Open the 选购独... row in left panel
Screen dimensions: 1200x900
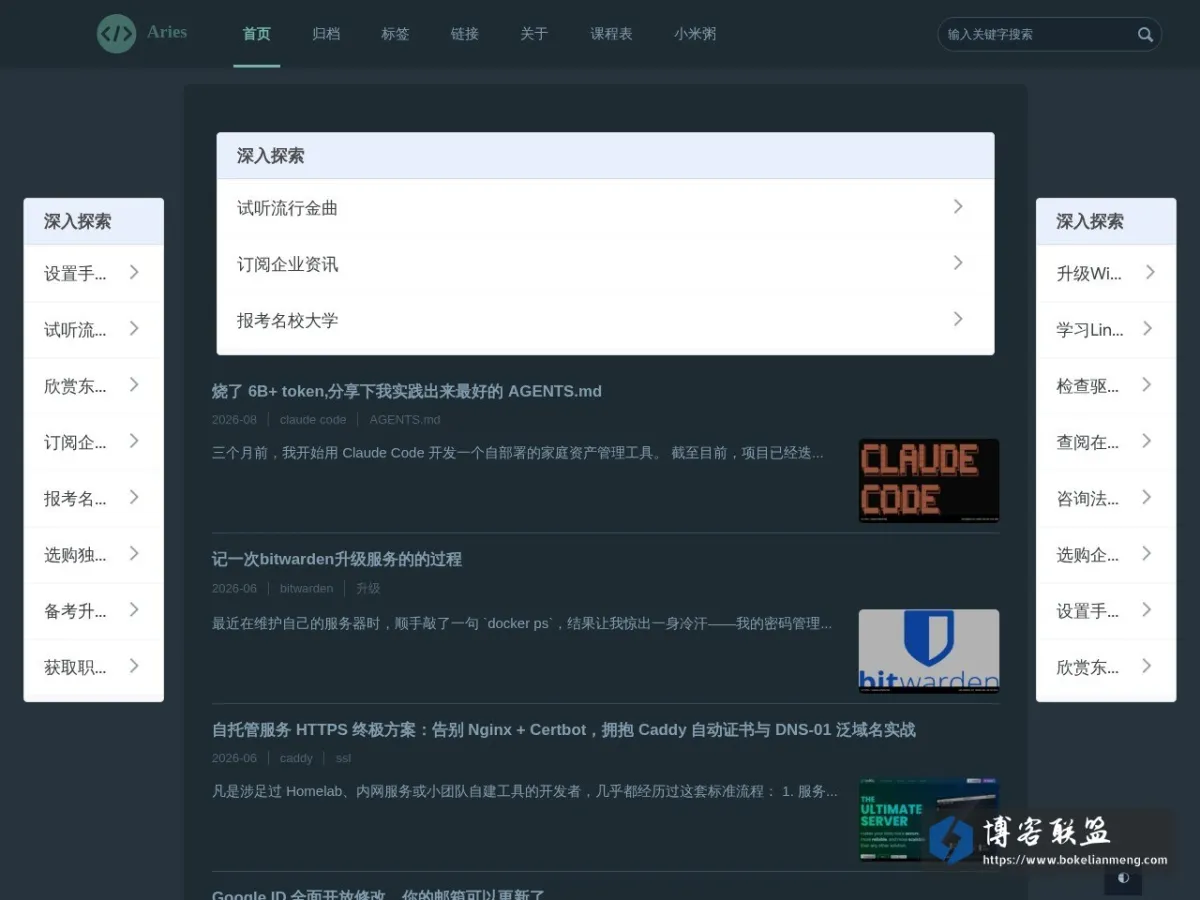[x=94, y=555]
